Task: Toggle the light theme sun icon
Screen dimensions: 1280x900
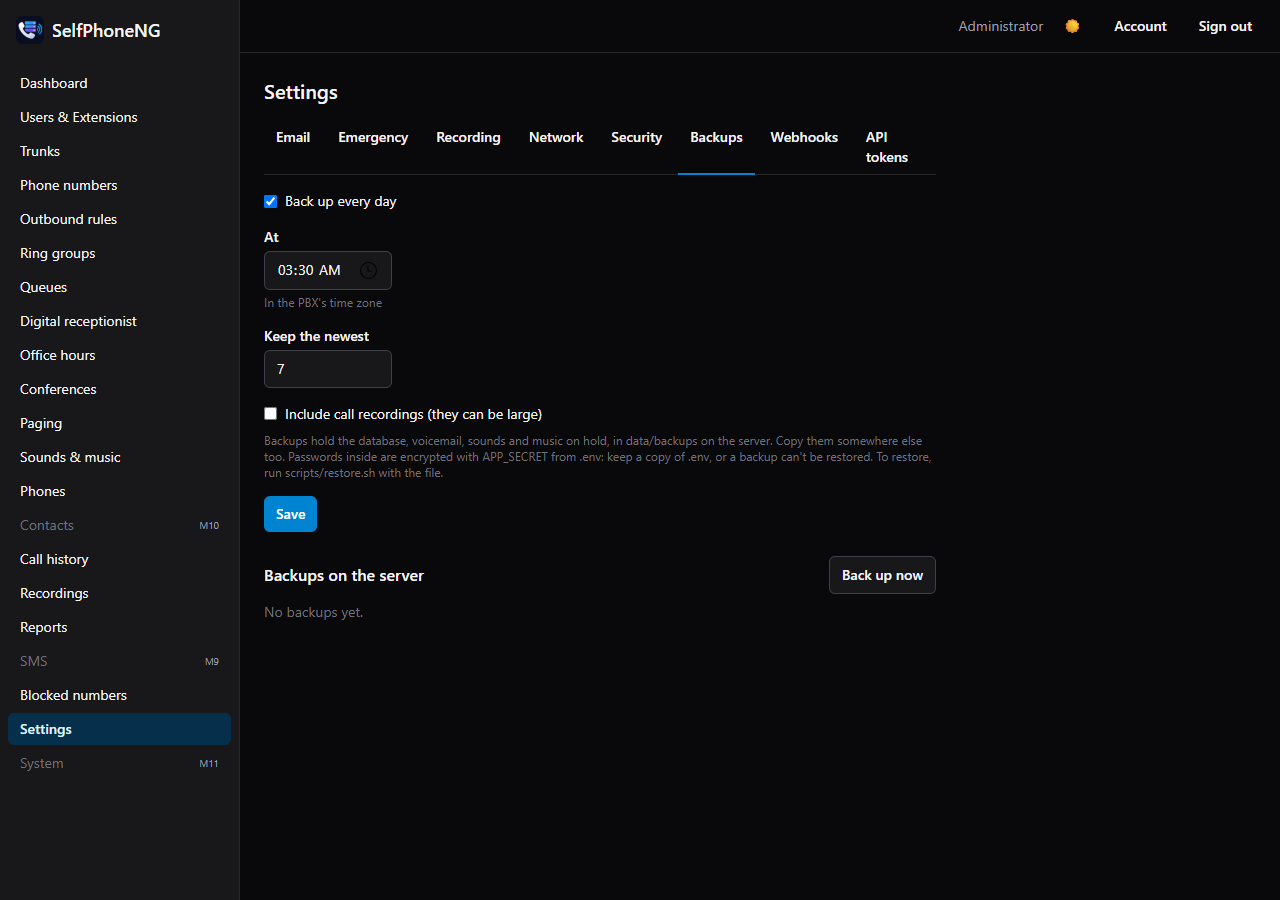Action: coord(1072,26)
